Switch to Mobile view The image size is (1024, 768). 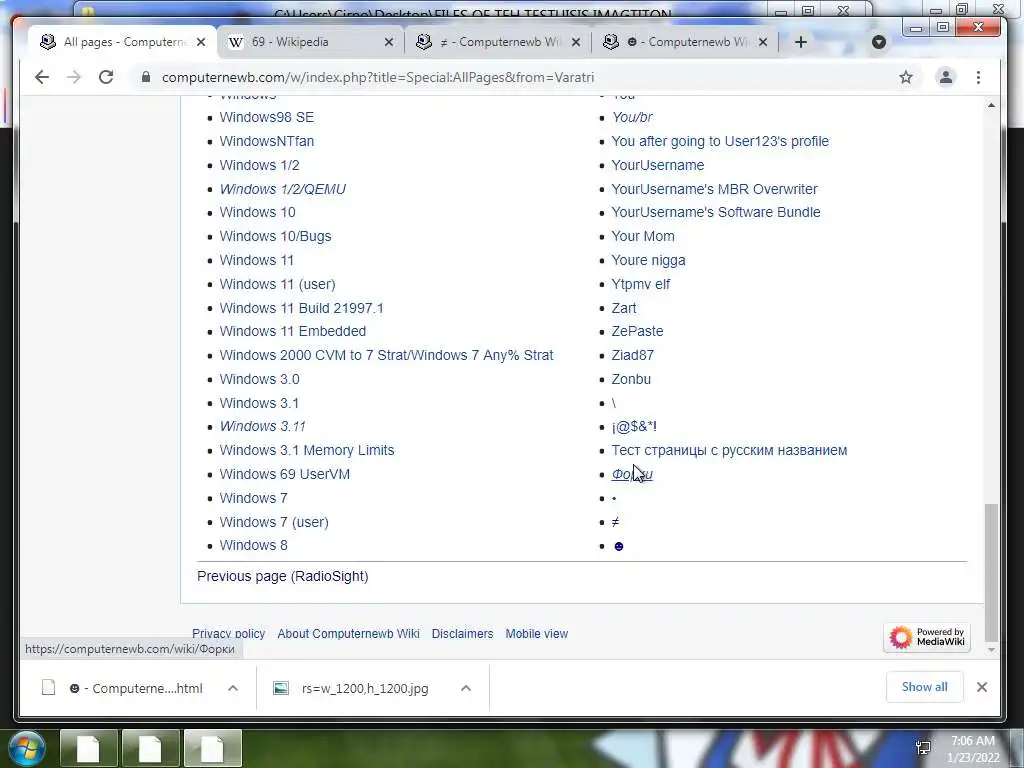pos(536,633)
